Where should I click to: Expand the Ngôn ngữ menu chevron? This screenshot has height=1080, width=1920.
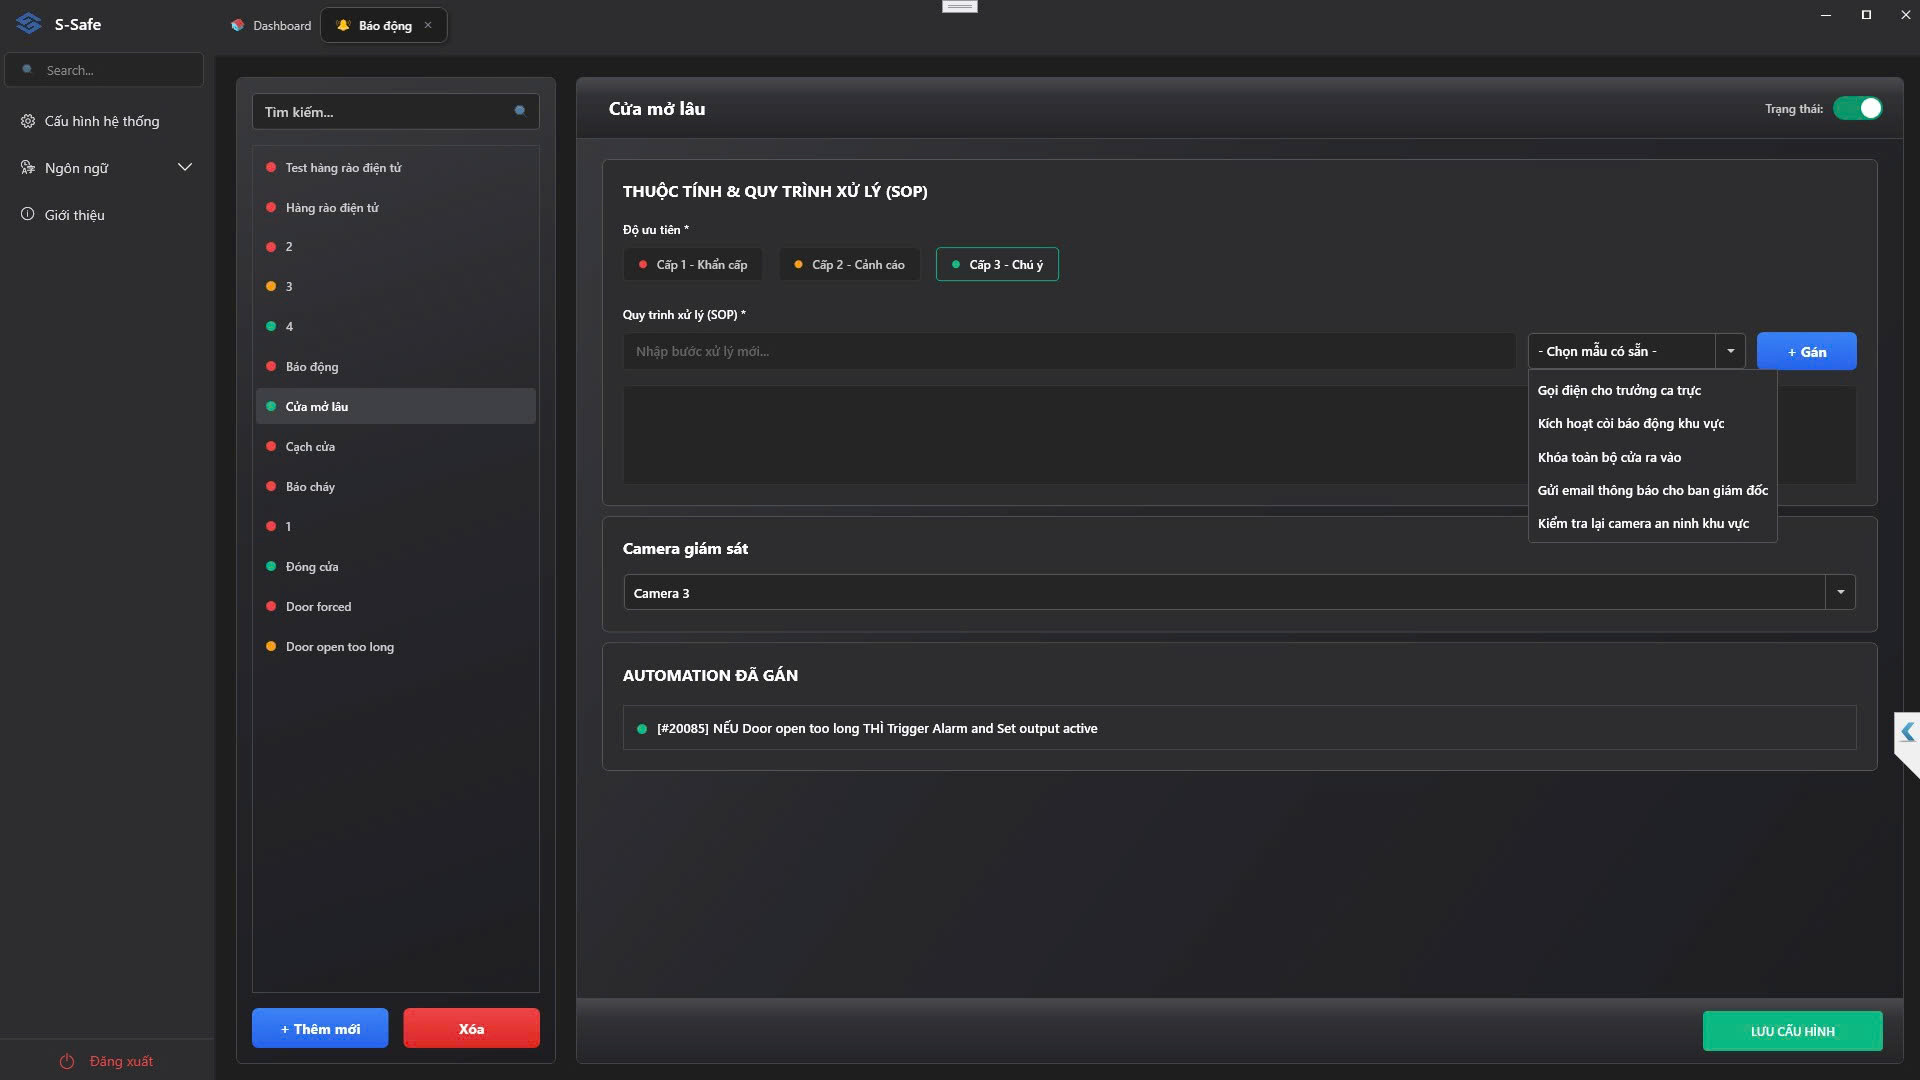tap(185, 167)
